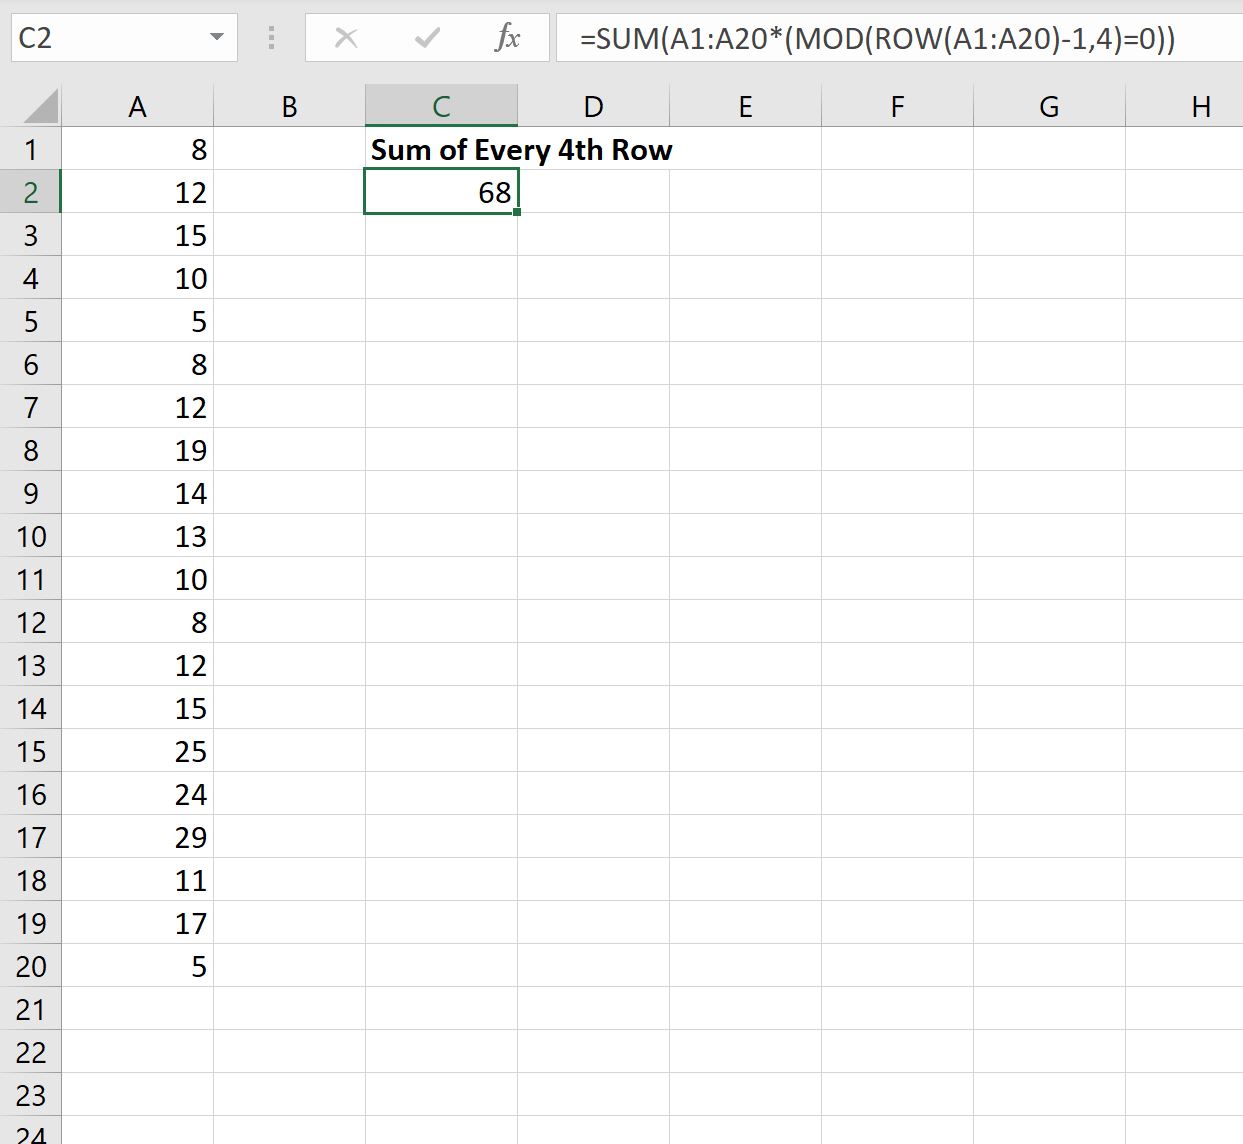Click inside the formula bar text
The height and width of the screenshot is (1144, 1243).
pyautogui.click(x=877, y=38)
